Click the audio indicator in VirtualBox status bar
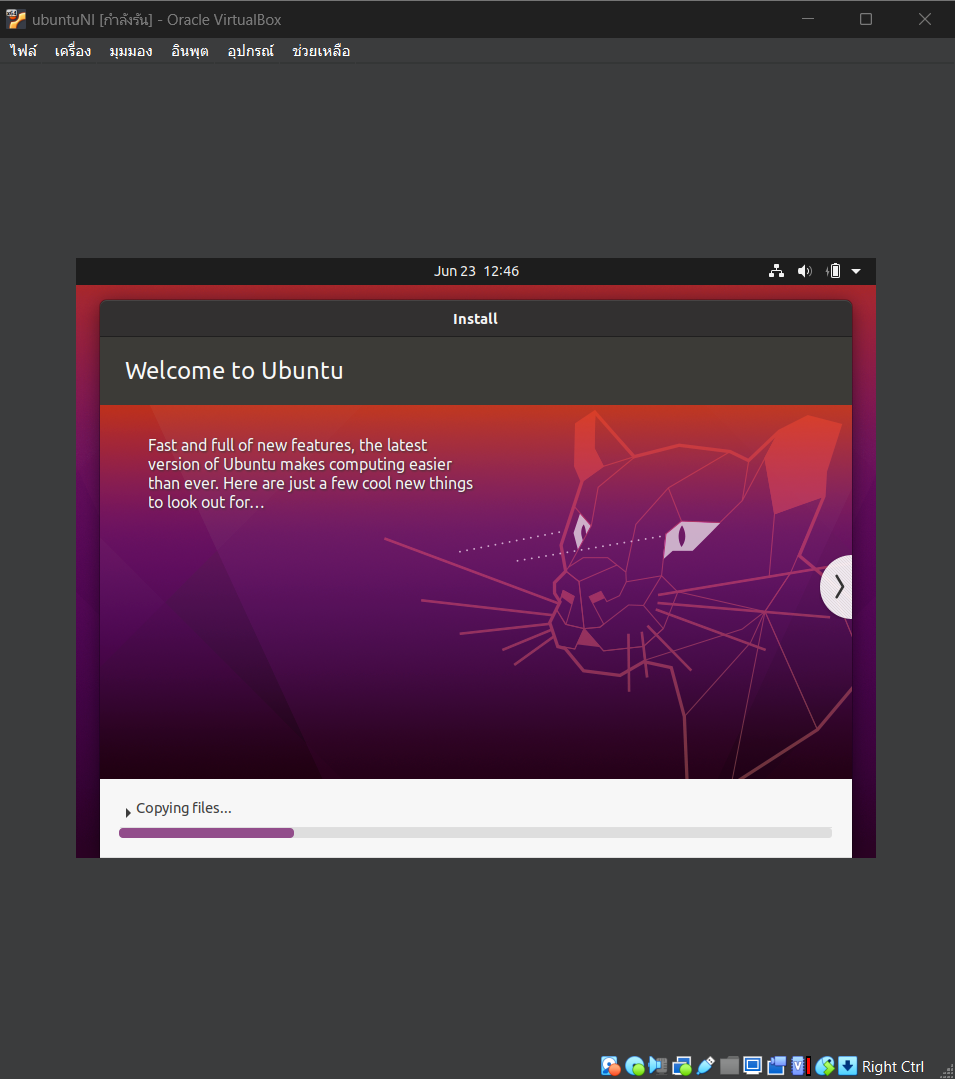The height and width of the screenshot is (1079, 955). coord(658,1066)
